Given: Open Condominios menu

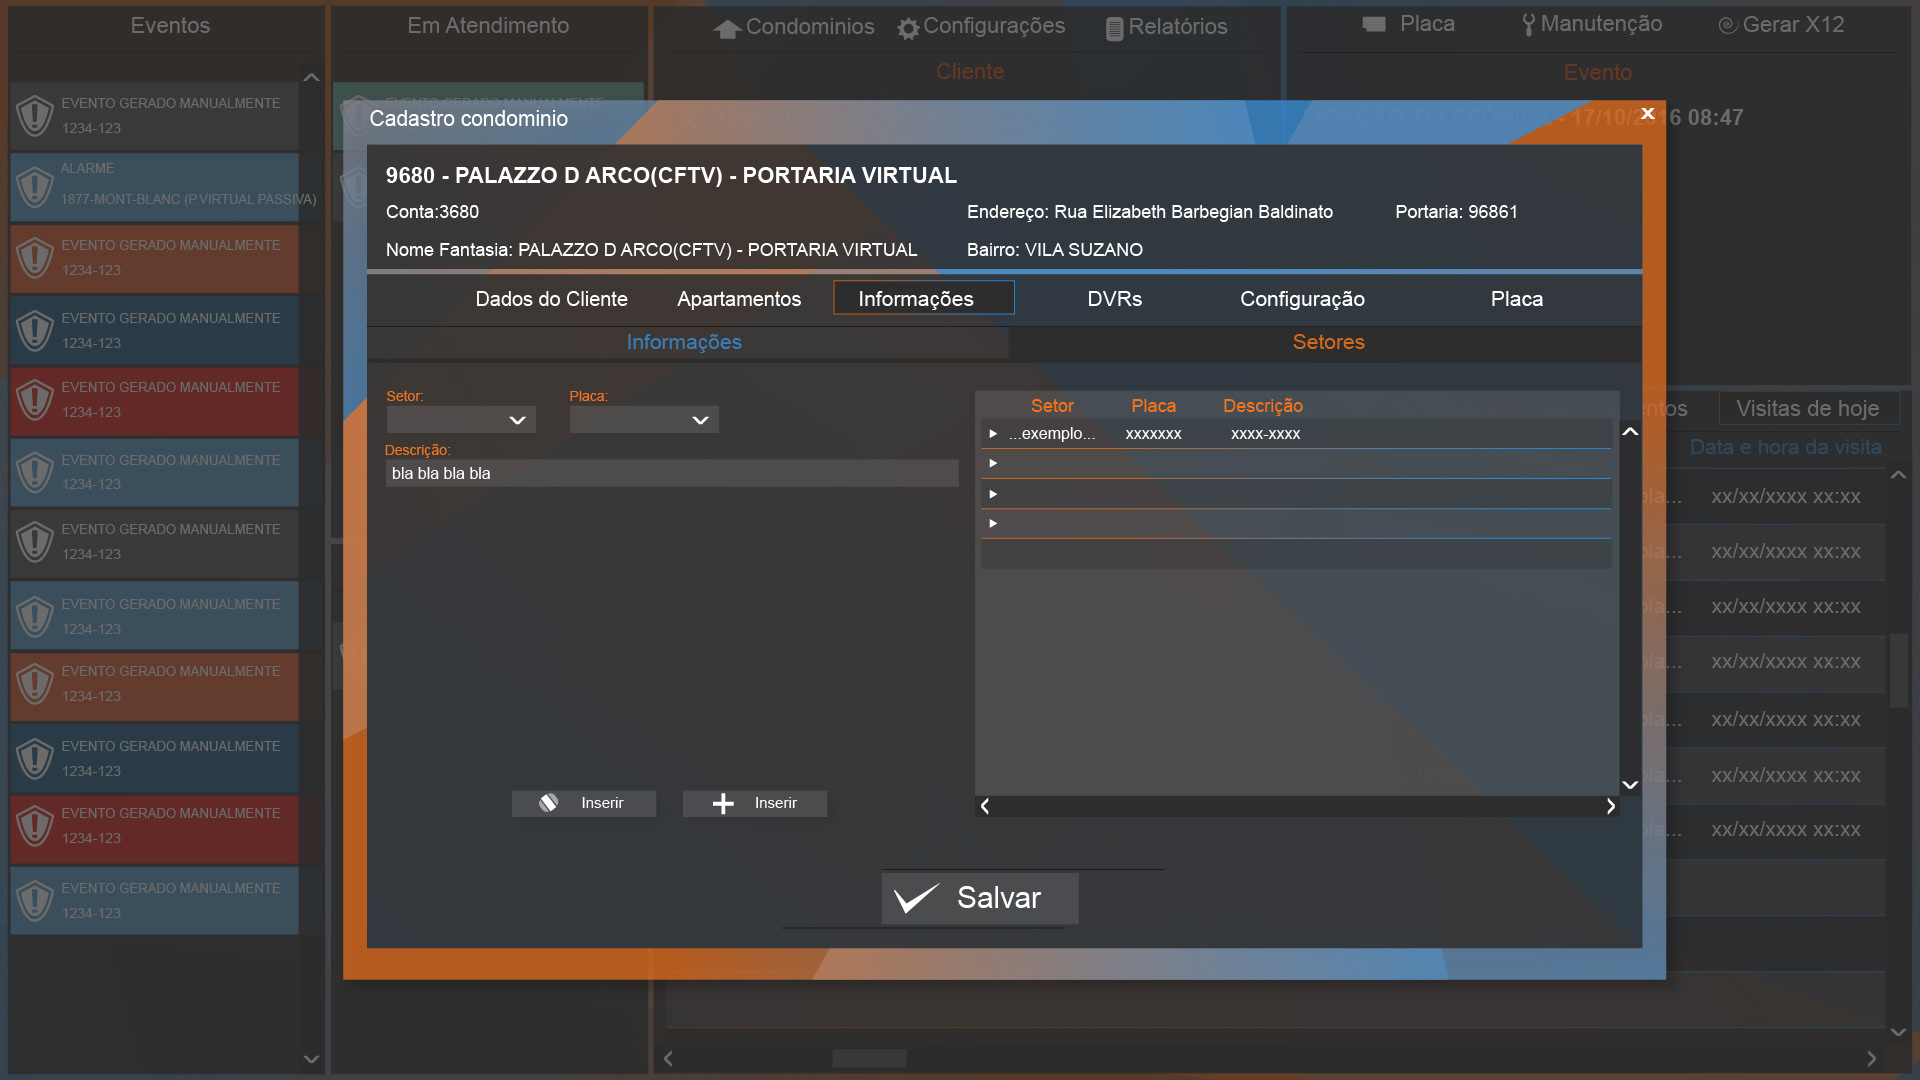Looking at the screenshot, I should [x=794, y=27].
